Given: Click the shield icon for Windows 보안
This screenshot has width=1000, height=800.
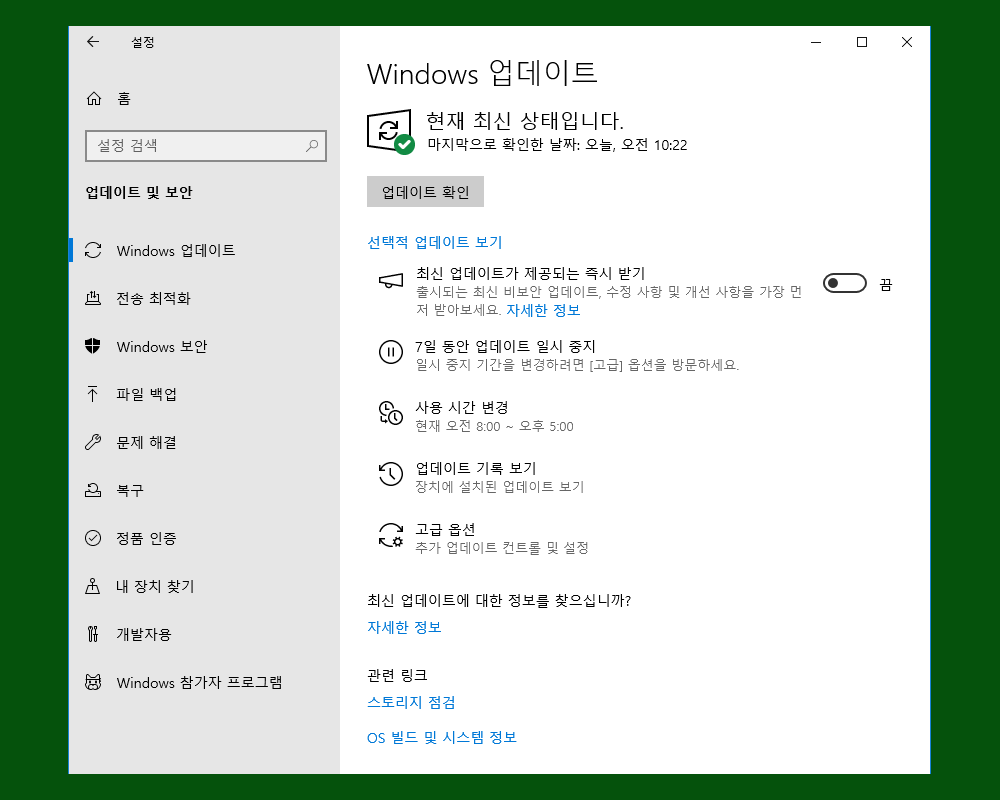Looking at the screenshot, I should [x=93, y=346].
